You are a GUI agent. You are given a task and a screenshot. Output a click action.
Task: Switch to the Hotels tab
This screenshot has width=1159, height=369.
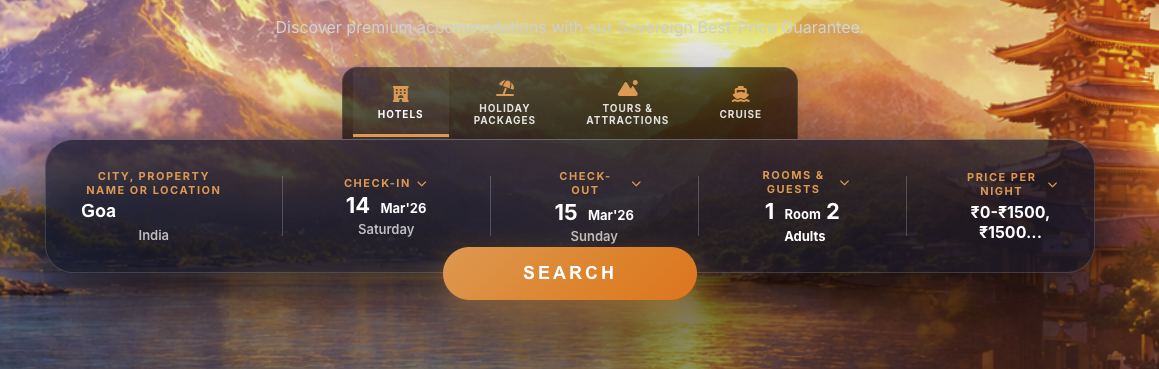click(x=401, y=104)
